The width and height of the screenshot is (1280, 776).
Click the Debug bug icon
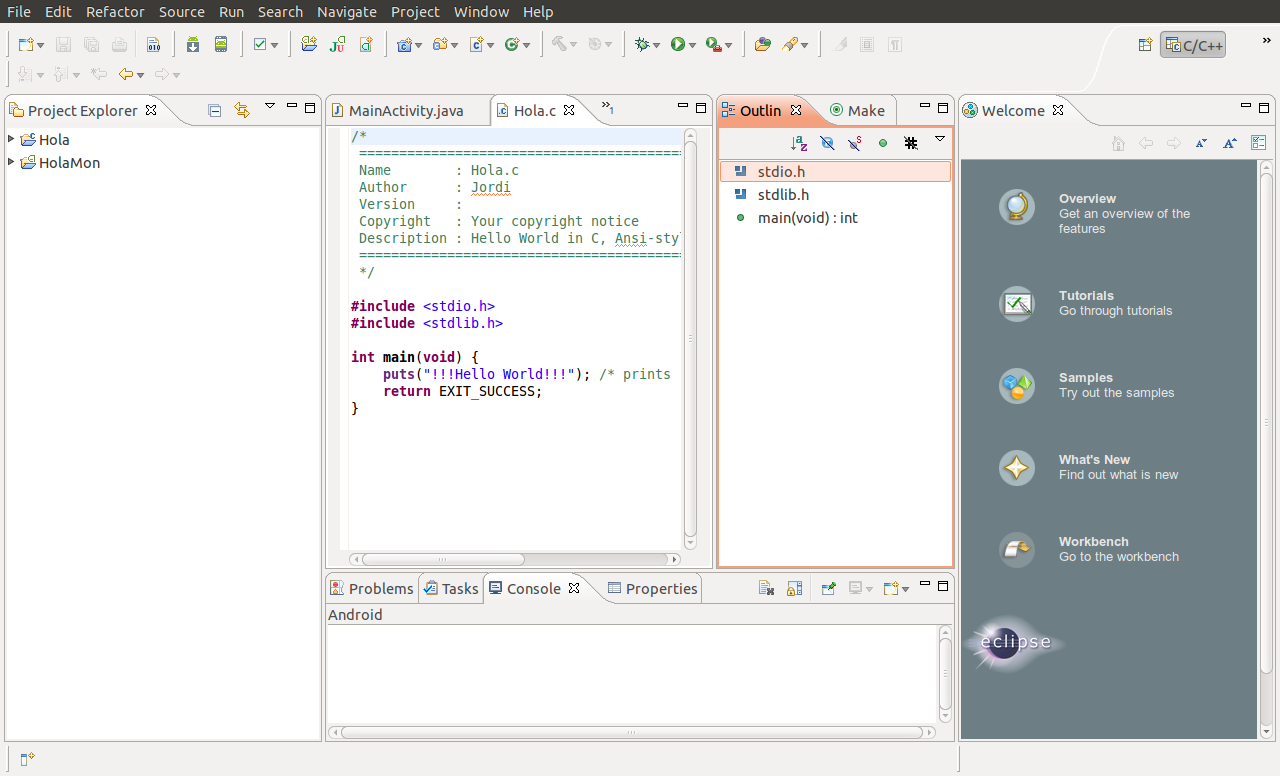click(643, 45)
